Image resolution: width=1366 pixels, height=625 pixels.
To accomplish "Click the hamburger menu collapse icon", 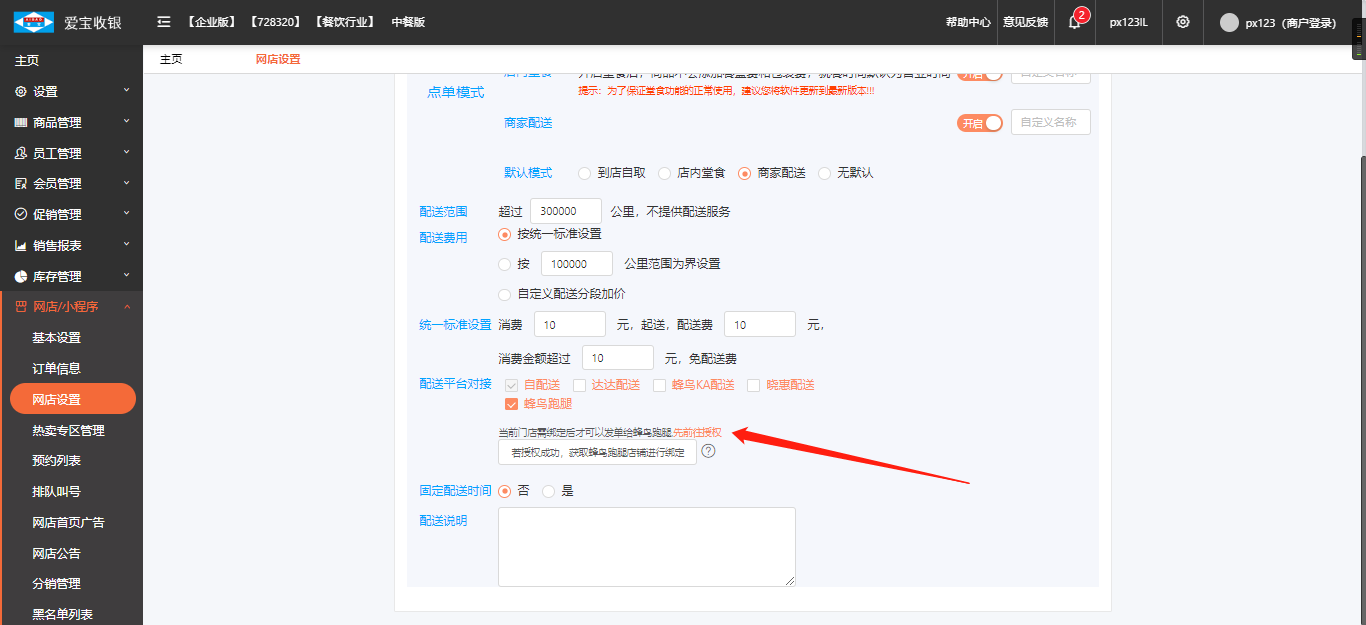I will 164,22.
